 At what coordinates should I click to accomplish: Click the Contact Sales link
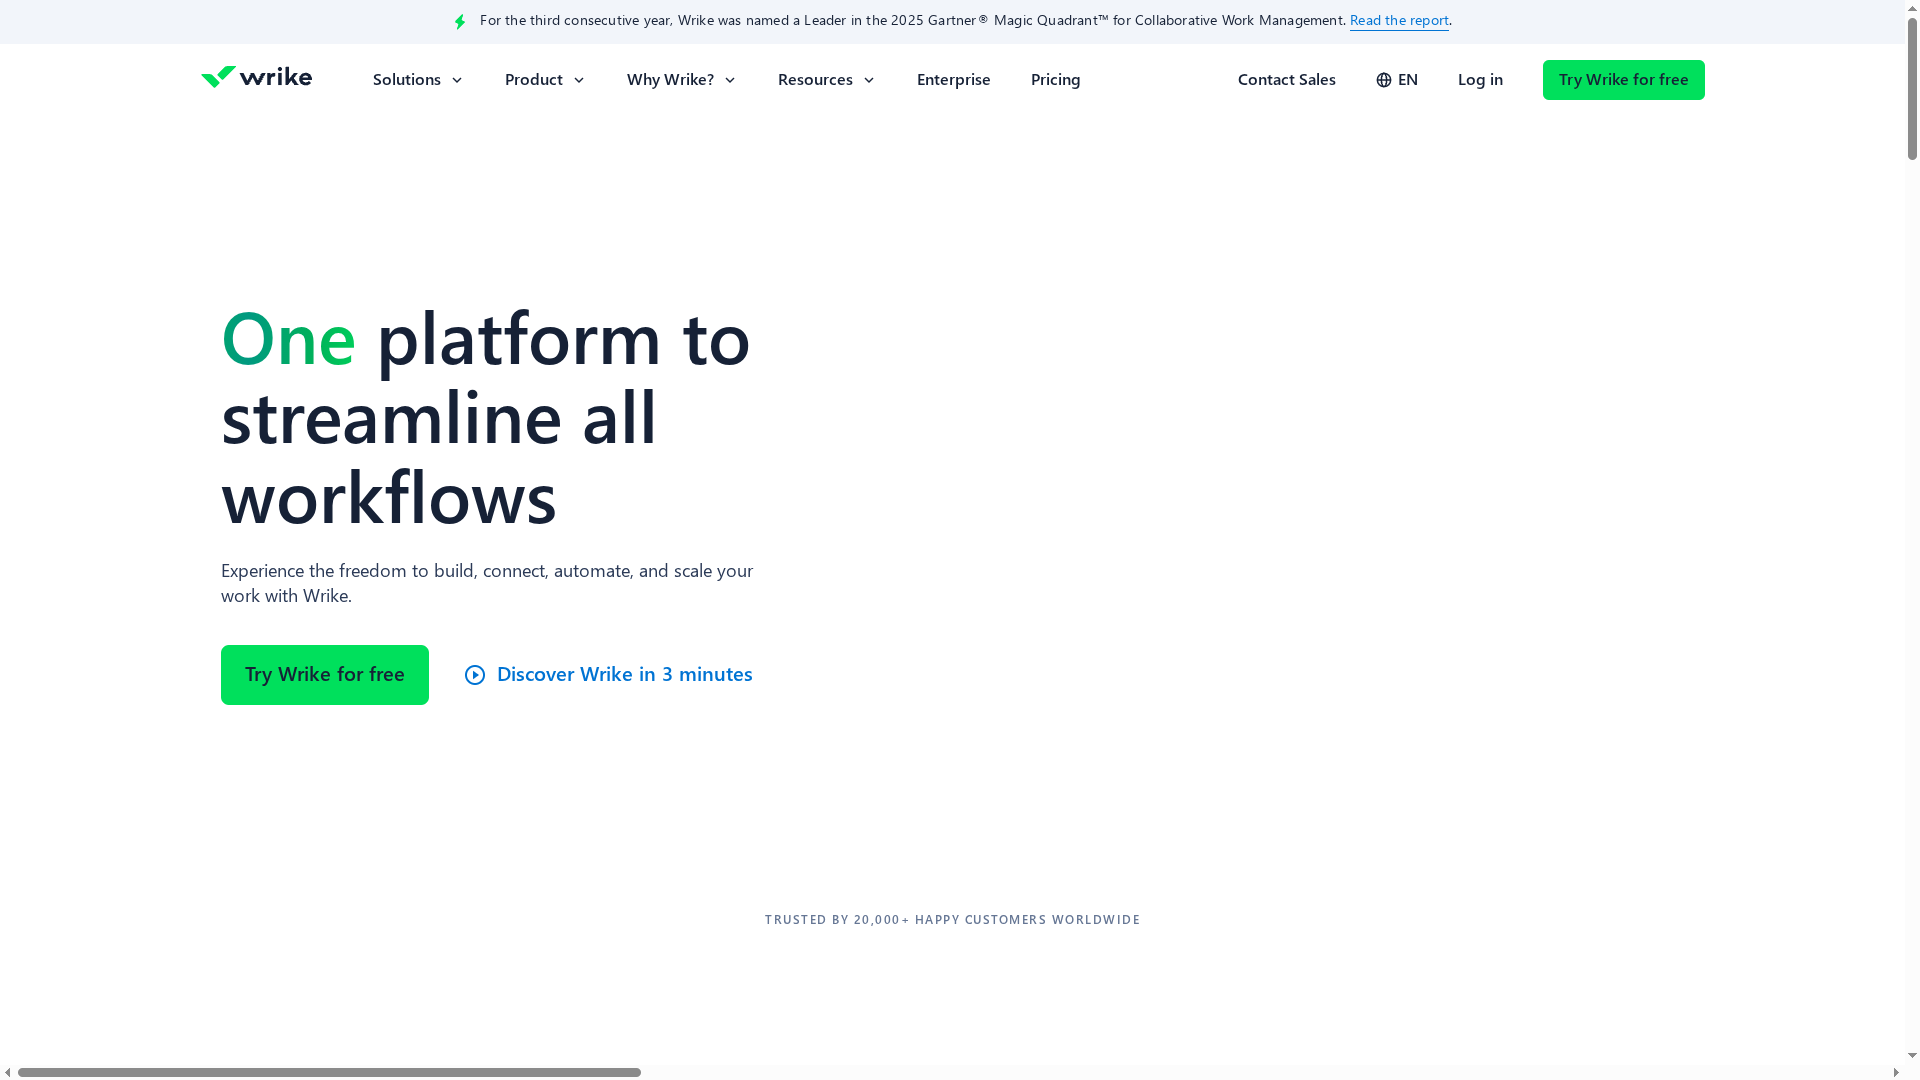point(1286,79)
